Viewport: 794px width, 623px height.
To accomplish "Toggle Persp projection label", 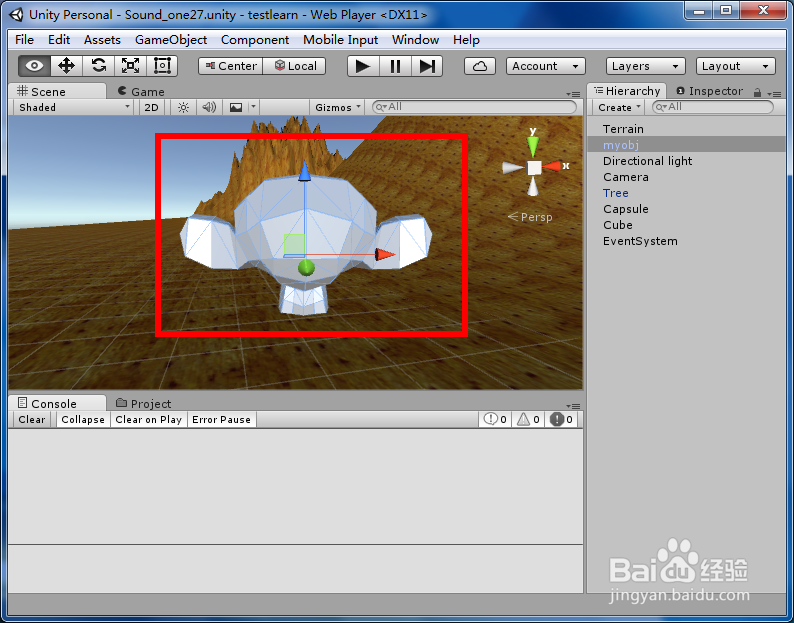I will pos(530,217).
